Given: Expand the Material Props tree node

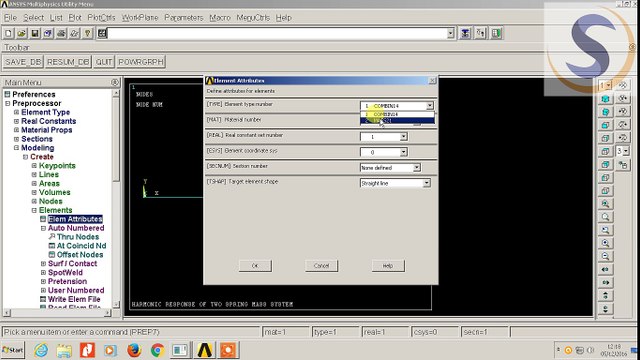Looking at the screenshot, I should (16, 130).
